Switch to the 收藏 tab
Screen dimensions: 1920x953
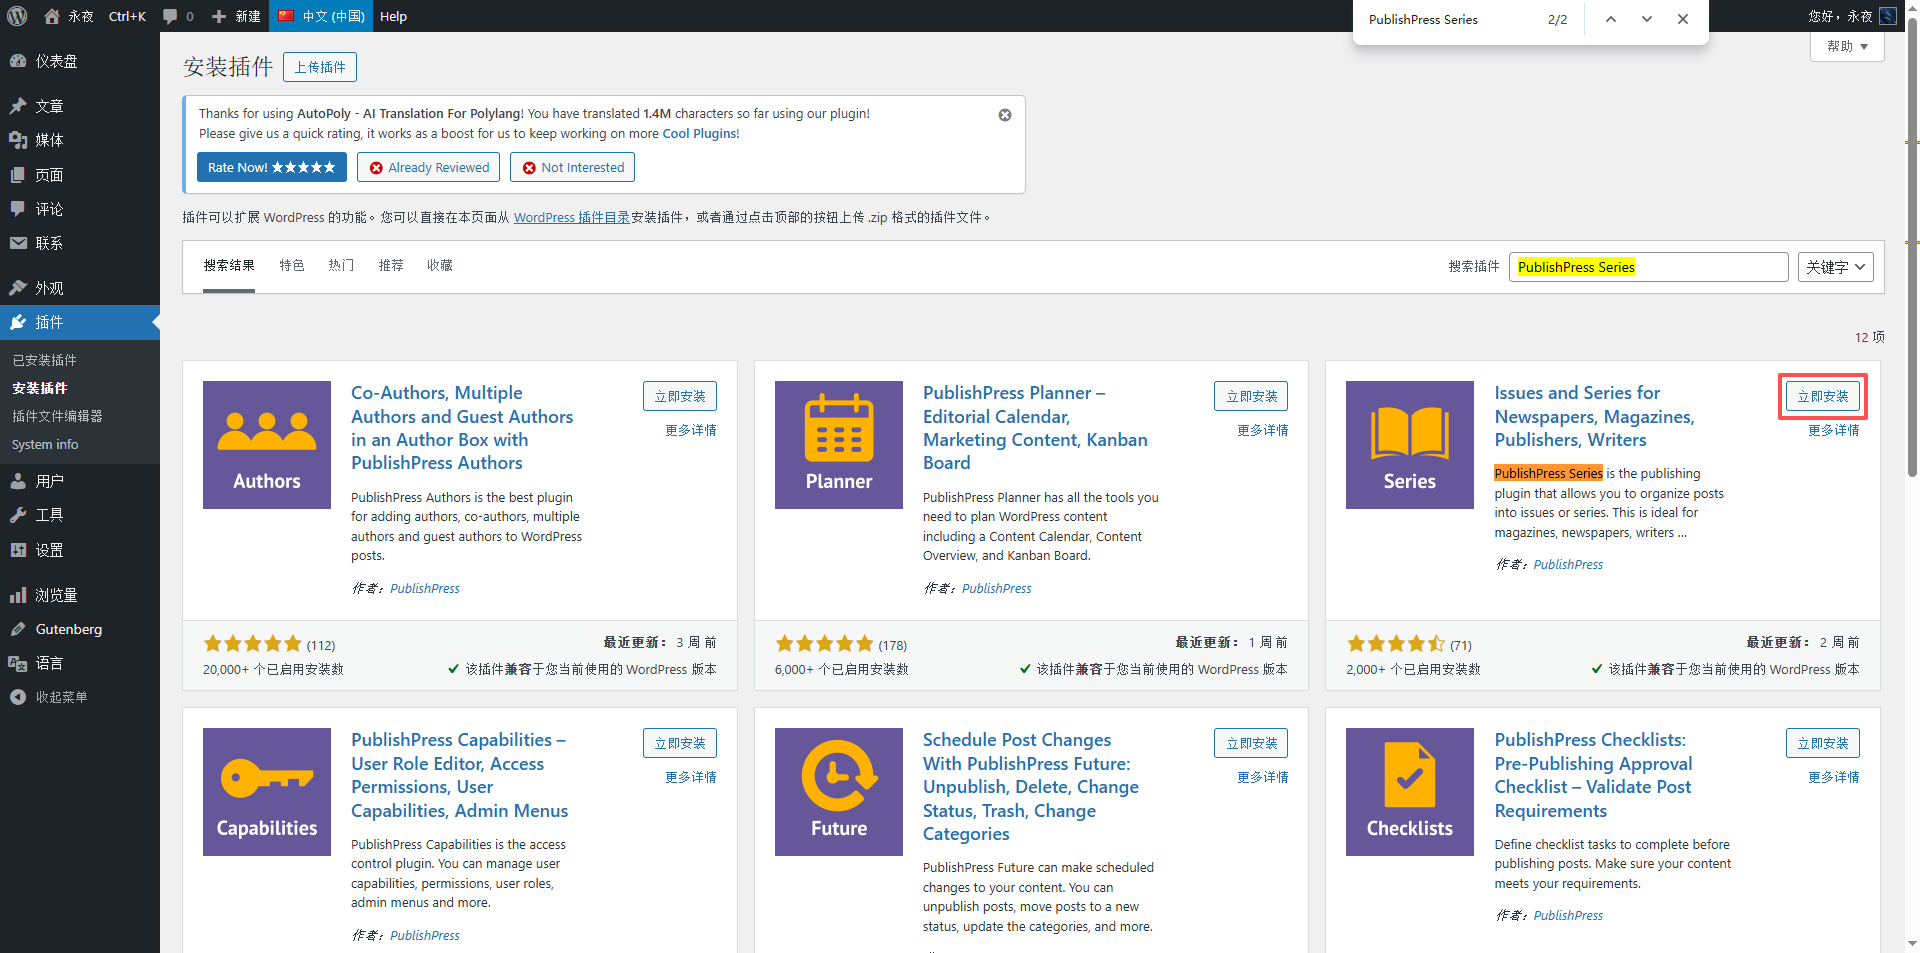[x=440, y=265]
